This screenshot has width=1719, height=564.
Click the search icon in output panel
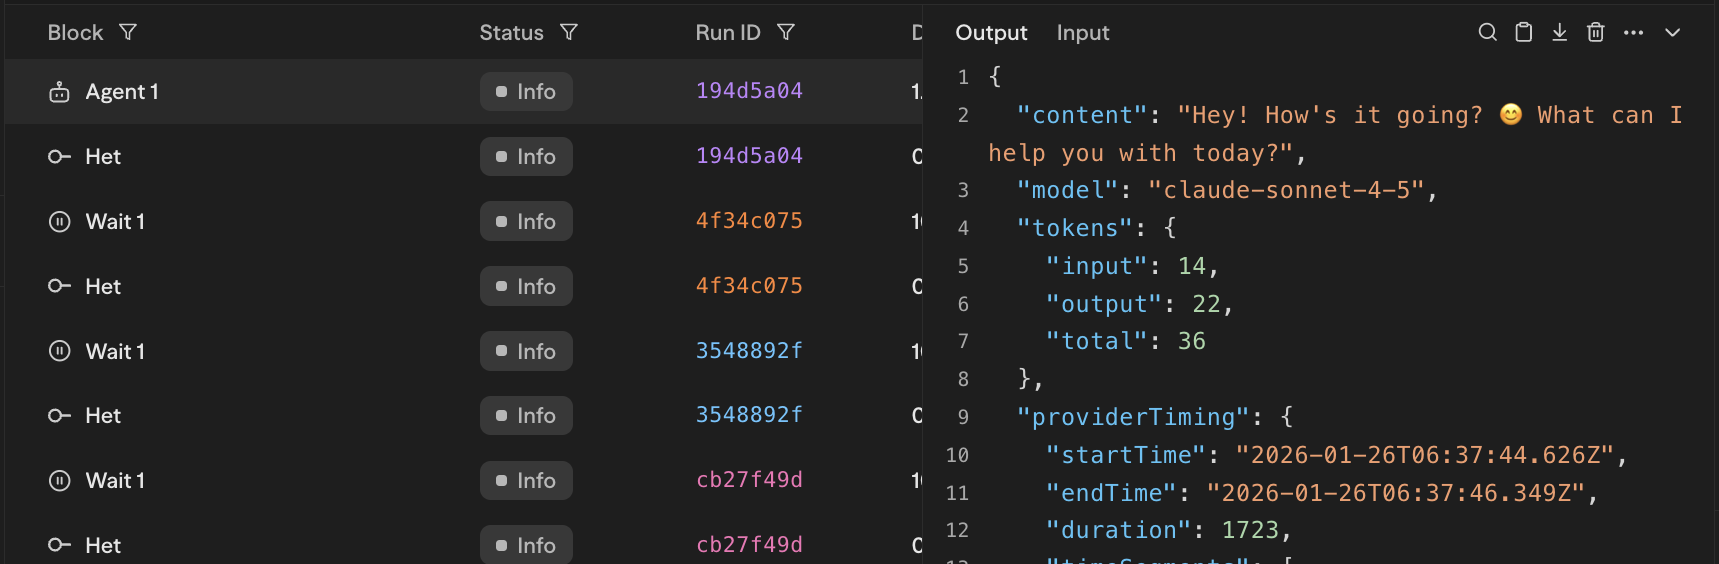pos(1487,32)
